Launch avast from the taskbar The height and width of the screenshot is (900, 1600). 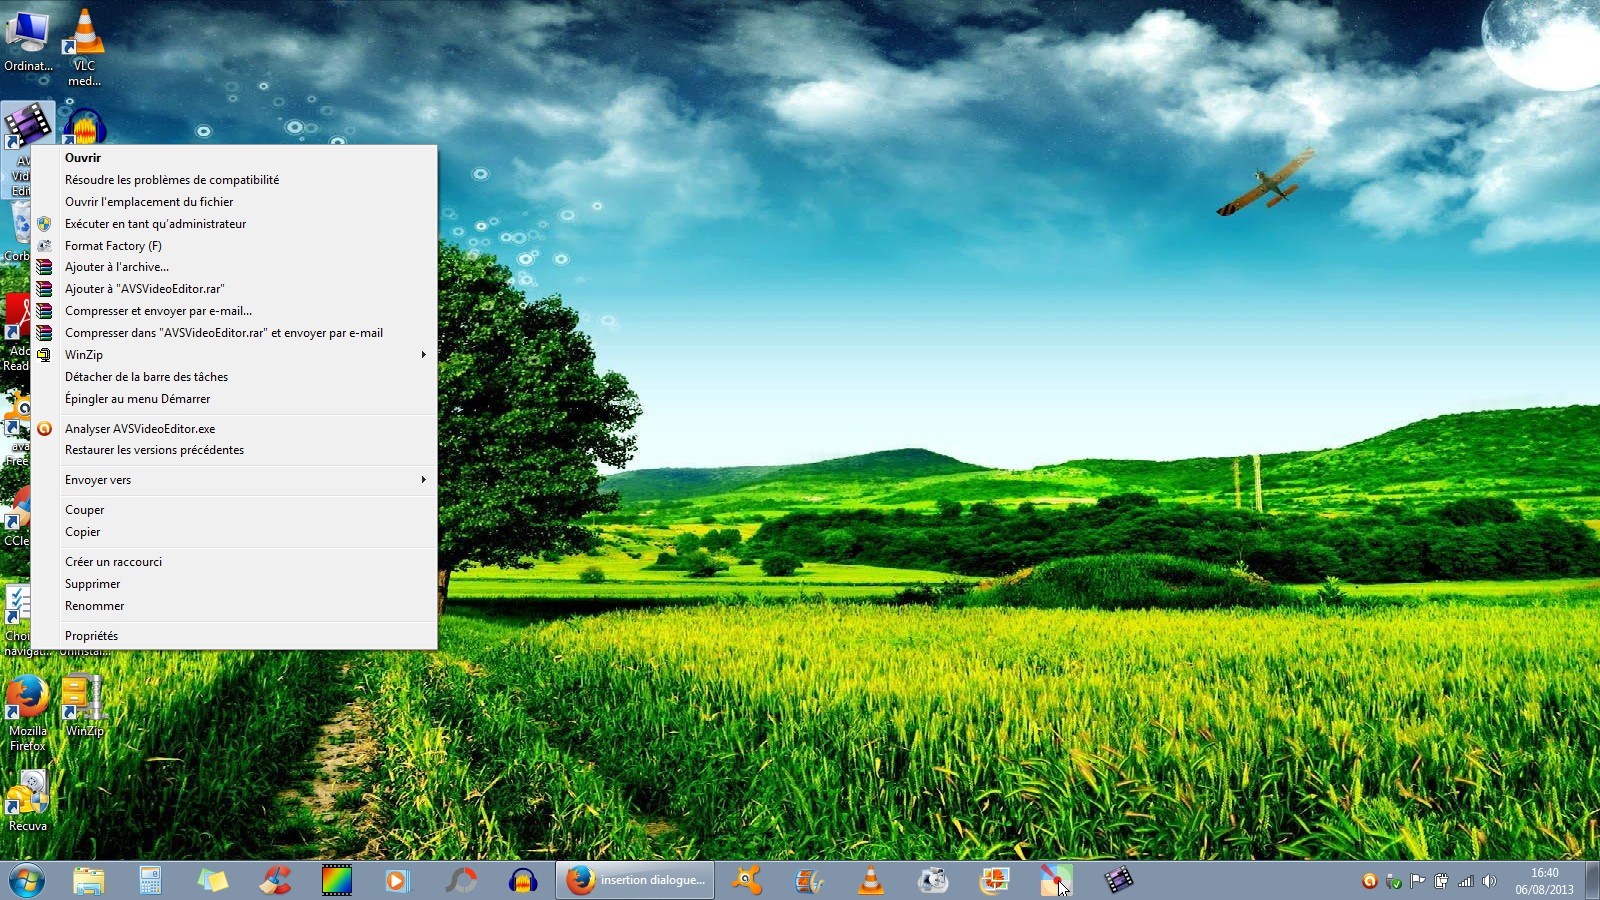[746, 881]
